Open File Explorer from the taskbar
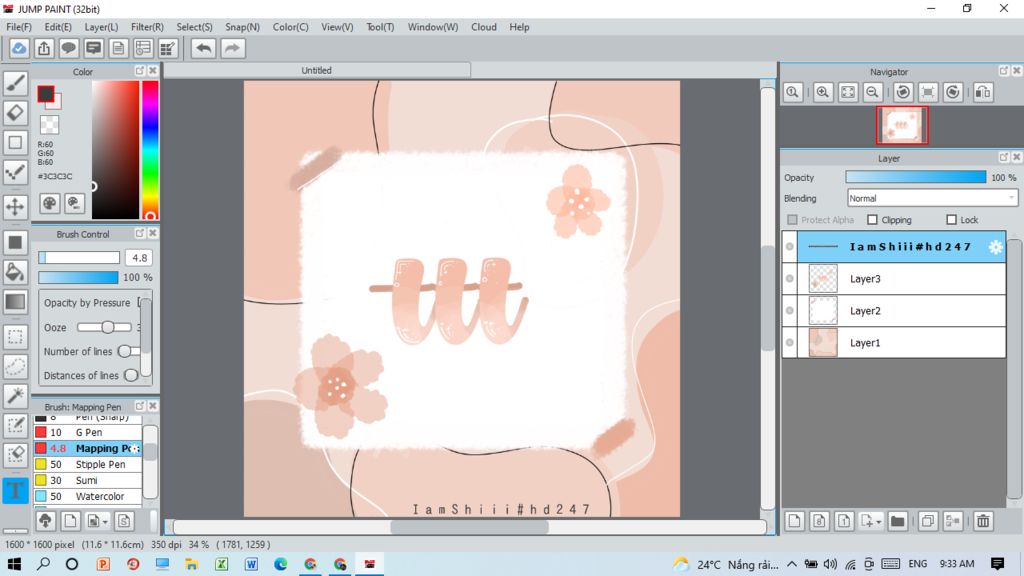 [x=191, y=564]
